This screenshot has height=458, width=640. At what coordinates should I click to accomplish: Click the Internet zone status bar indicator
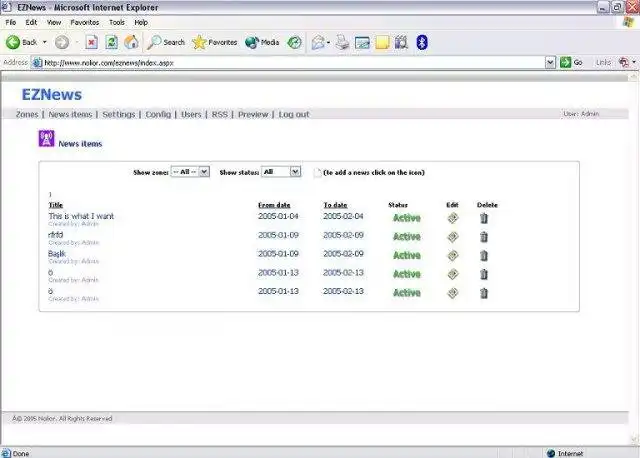pos(565,453)
